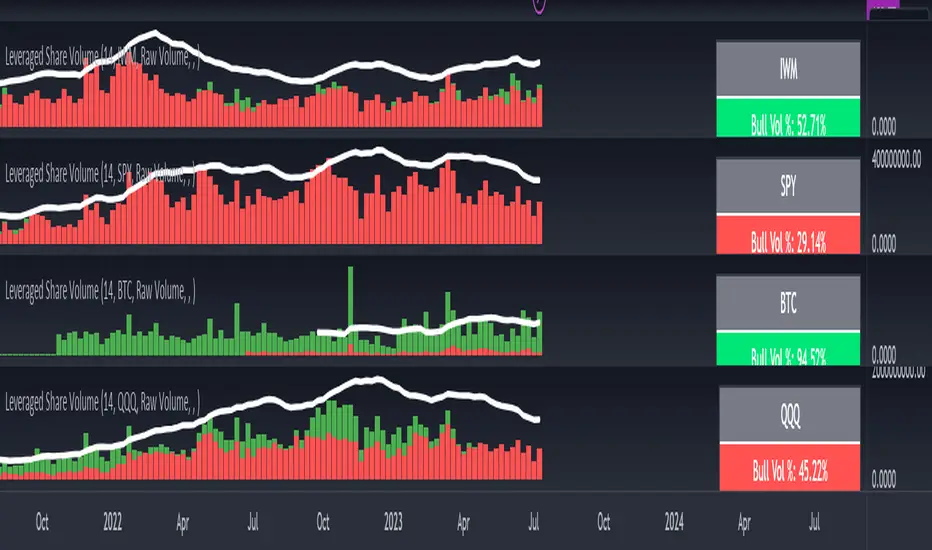Click the white moving average line in BTC pane
Image resolution: width=932 pixels, height=550 pixels.
coord(428,327)
